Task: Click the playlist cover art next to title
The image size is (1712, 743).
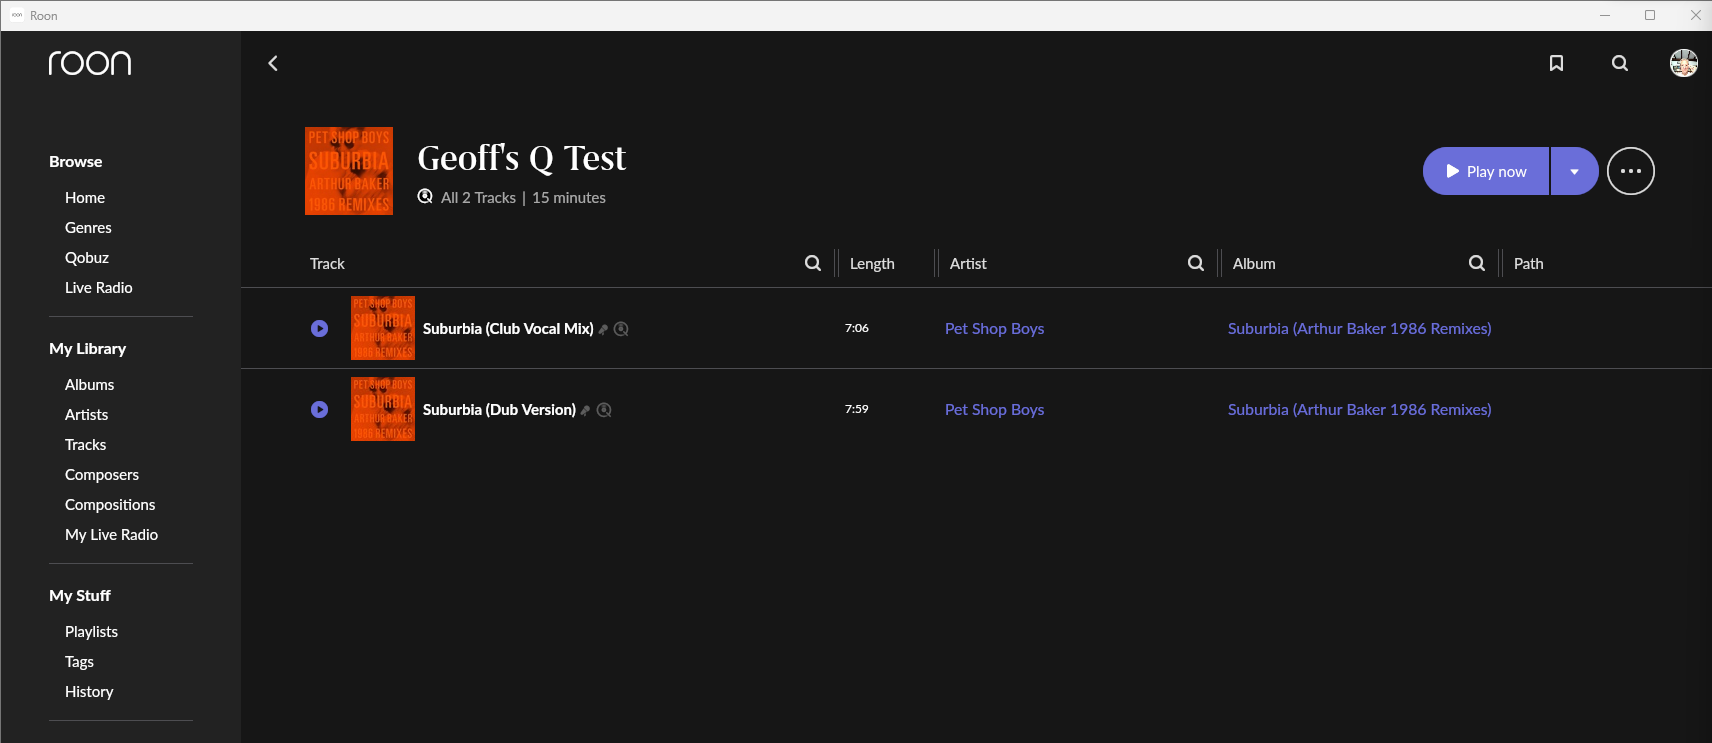Action: (349, 171)
